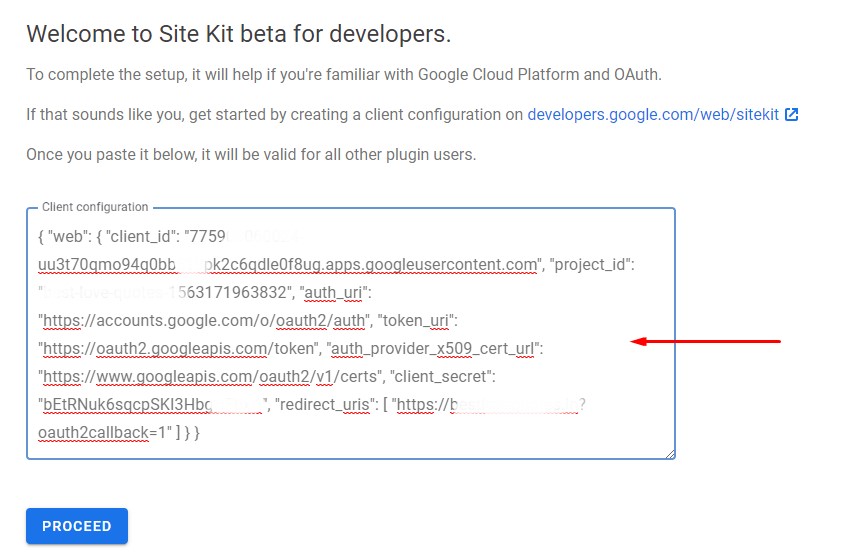Click the "oauth2callback=1" text in configuration
The width and height of the screenshot is (853, 554).
coord(101,433)
